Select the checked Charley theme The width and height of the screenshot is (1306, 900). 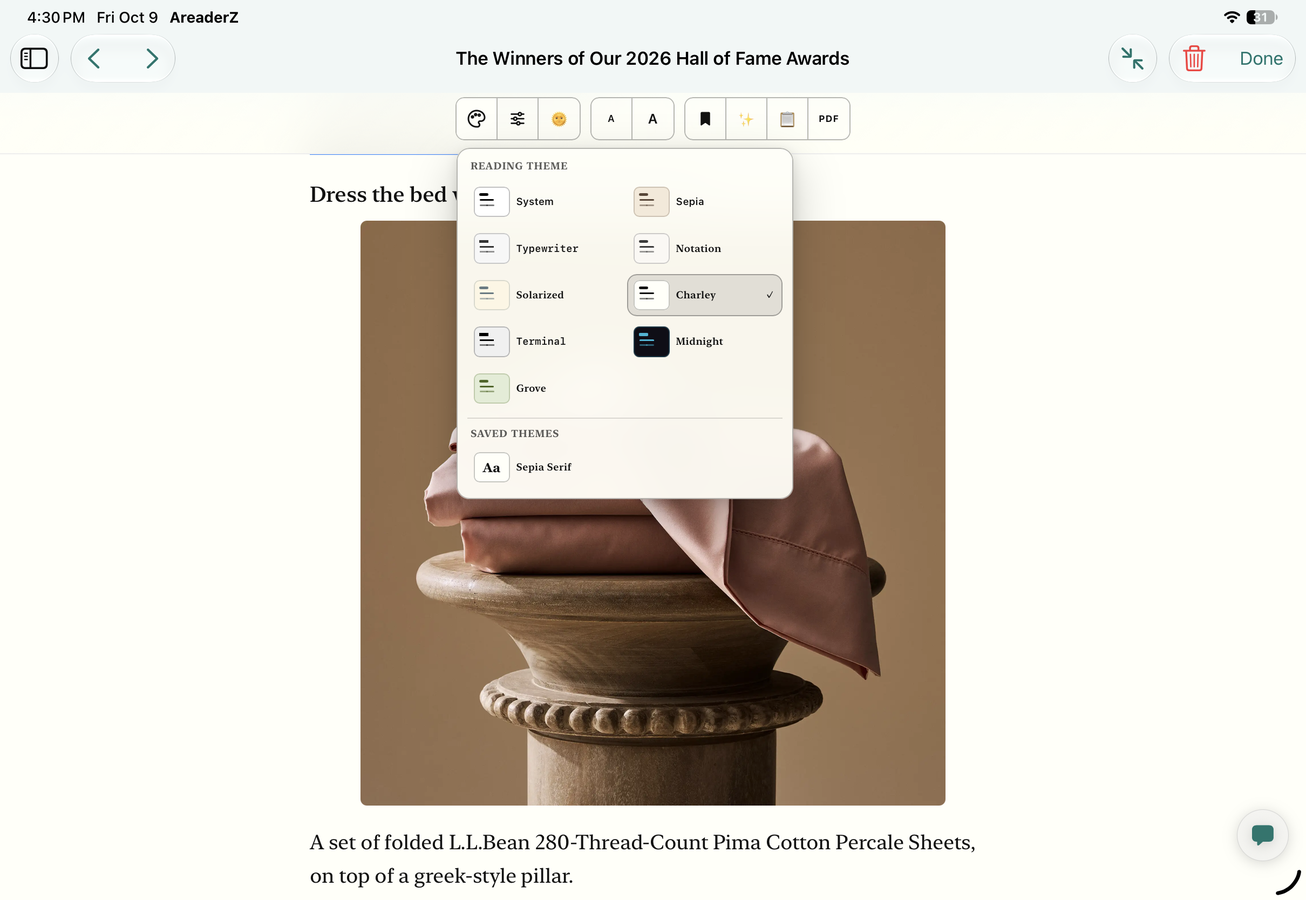tap(705, 295)
